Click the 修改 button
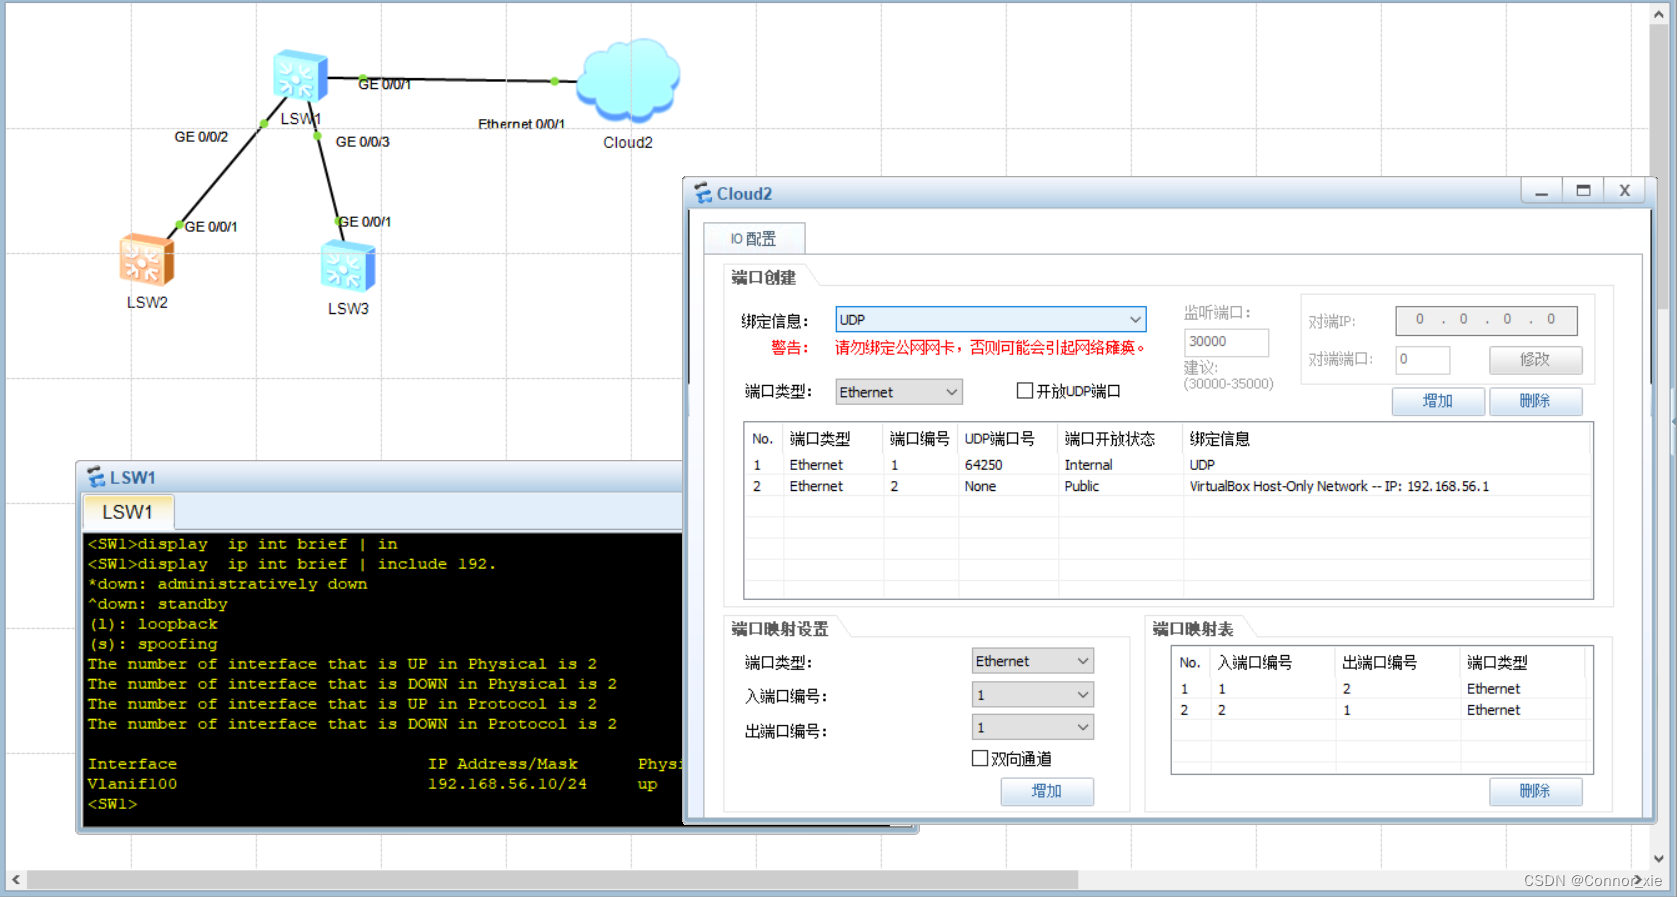The height and width of the screenshot is (897, 1677). coord(1535,359)
